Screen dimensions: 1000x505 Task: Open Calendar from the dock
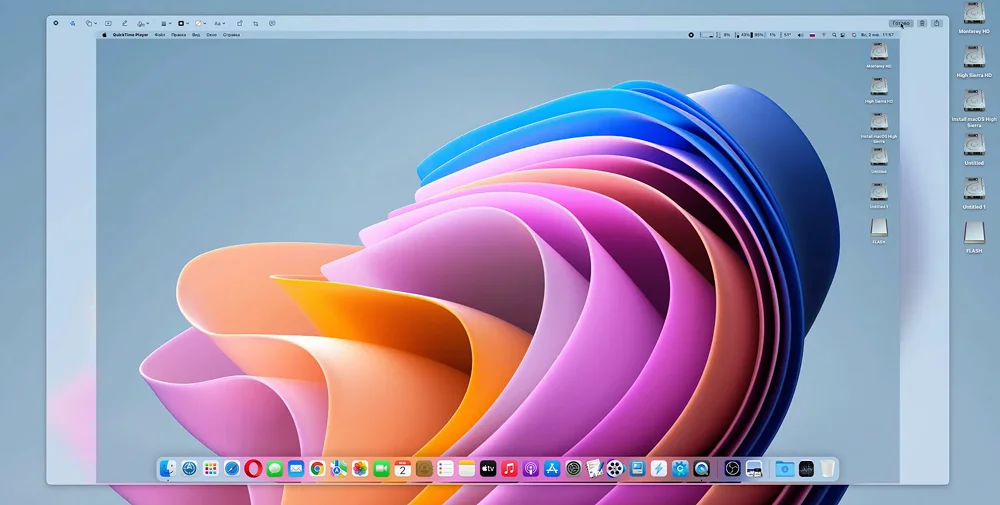point(402,469)
